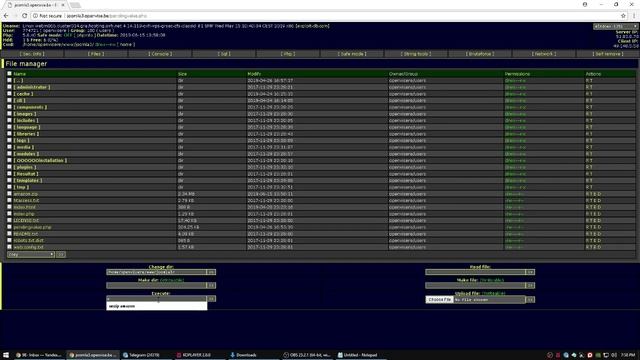This screenshot has width=640, height=360.
Task: Focus the Make file input field
Action: click(x=476, y=285)
